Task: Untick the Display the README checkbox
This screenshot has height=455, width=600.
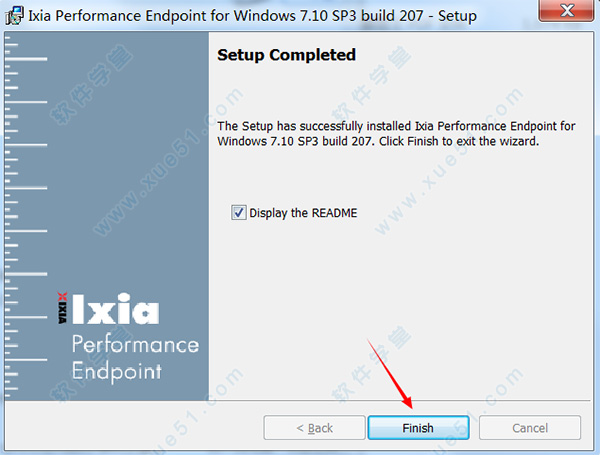Action: 238,212
